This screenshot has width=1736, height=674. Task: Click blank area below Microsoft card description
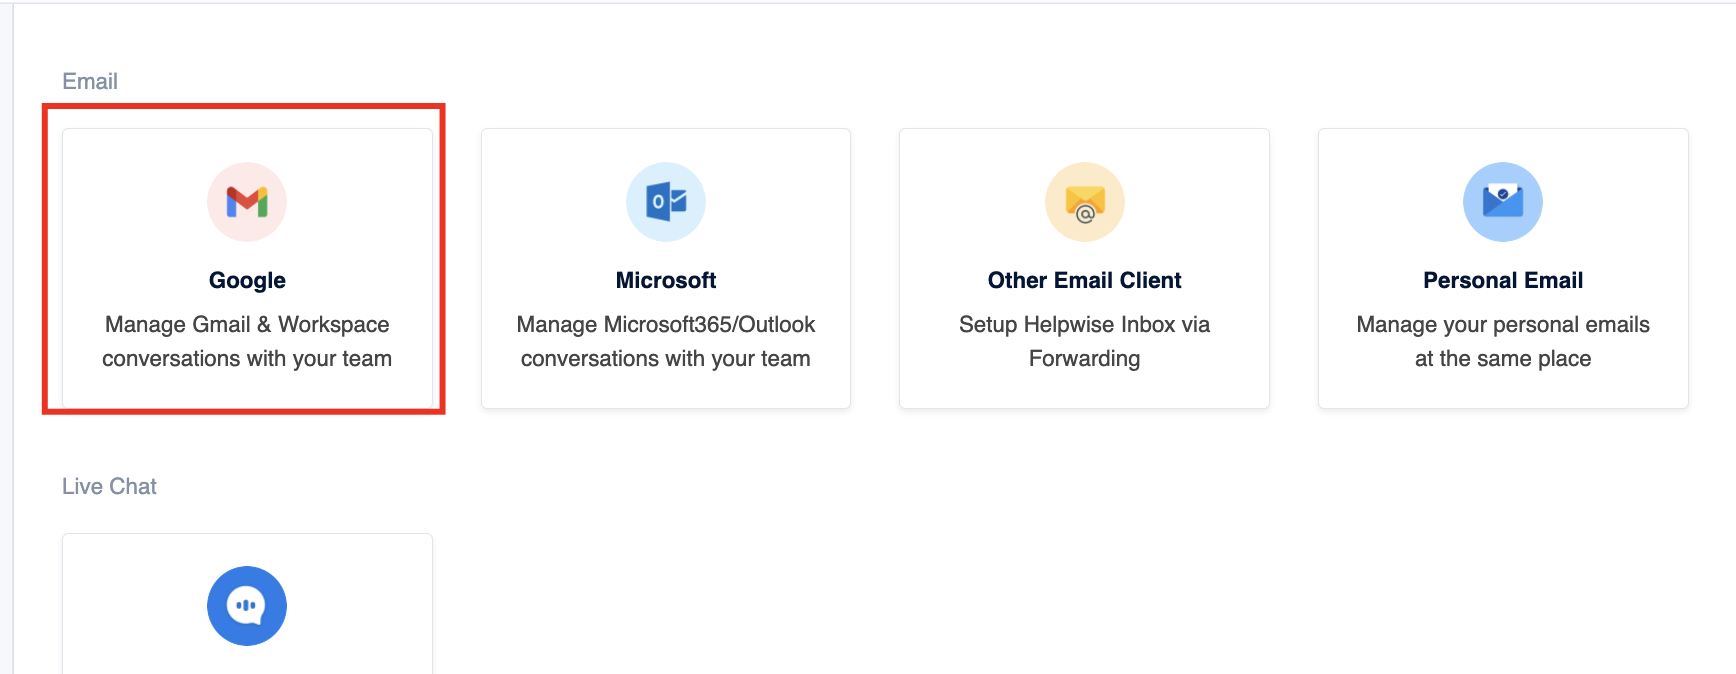tap(666, 390)
